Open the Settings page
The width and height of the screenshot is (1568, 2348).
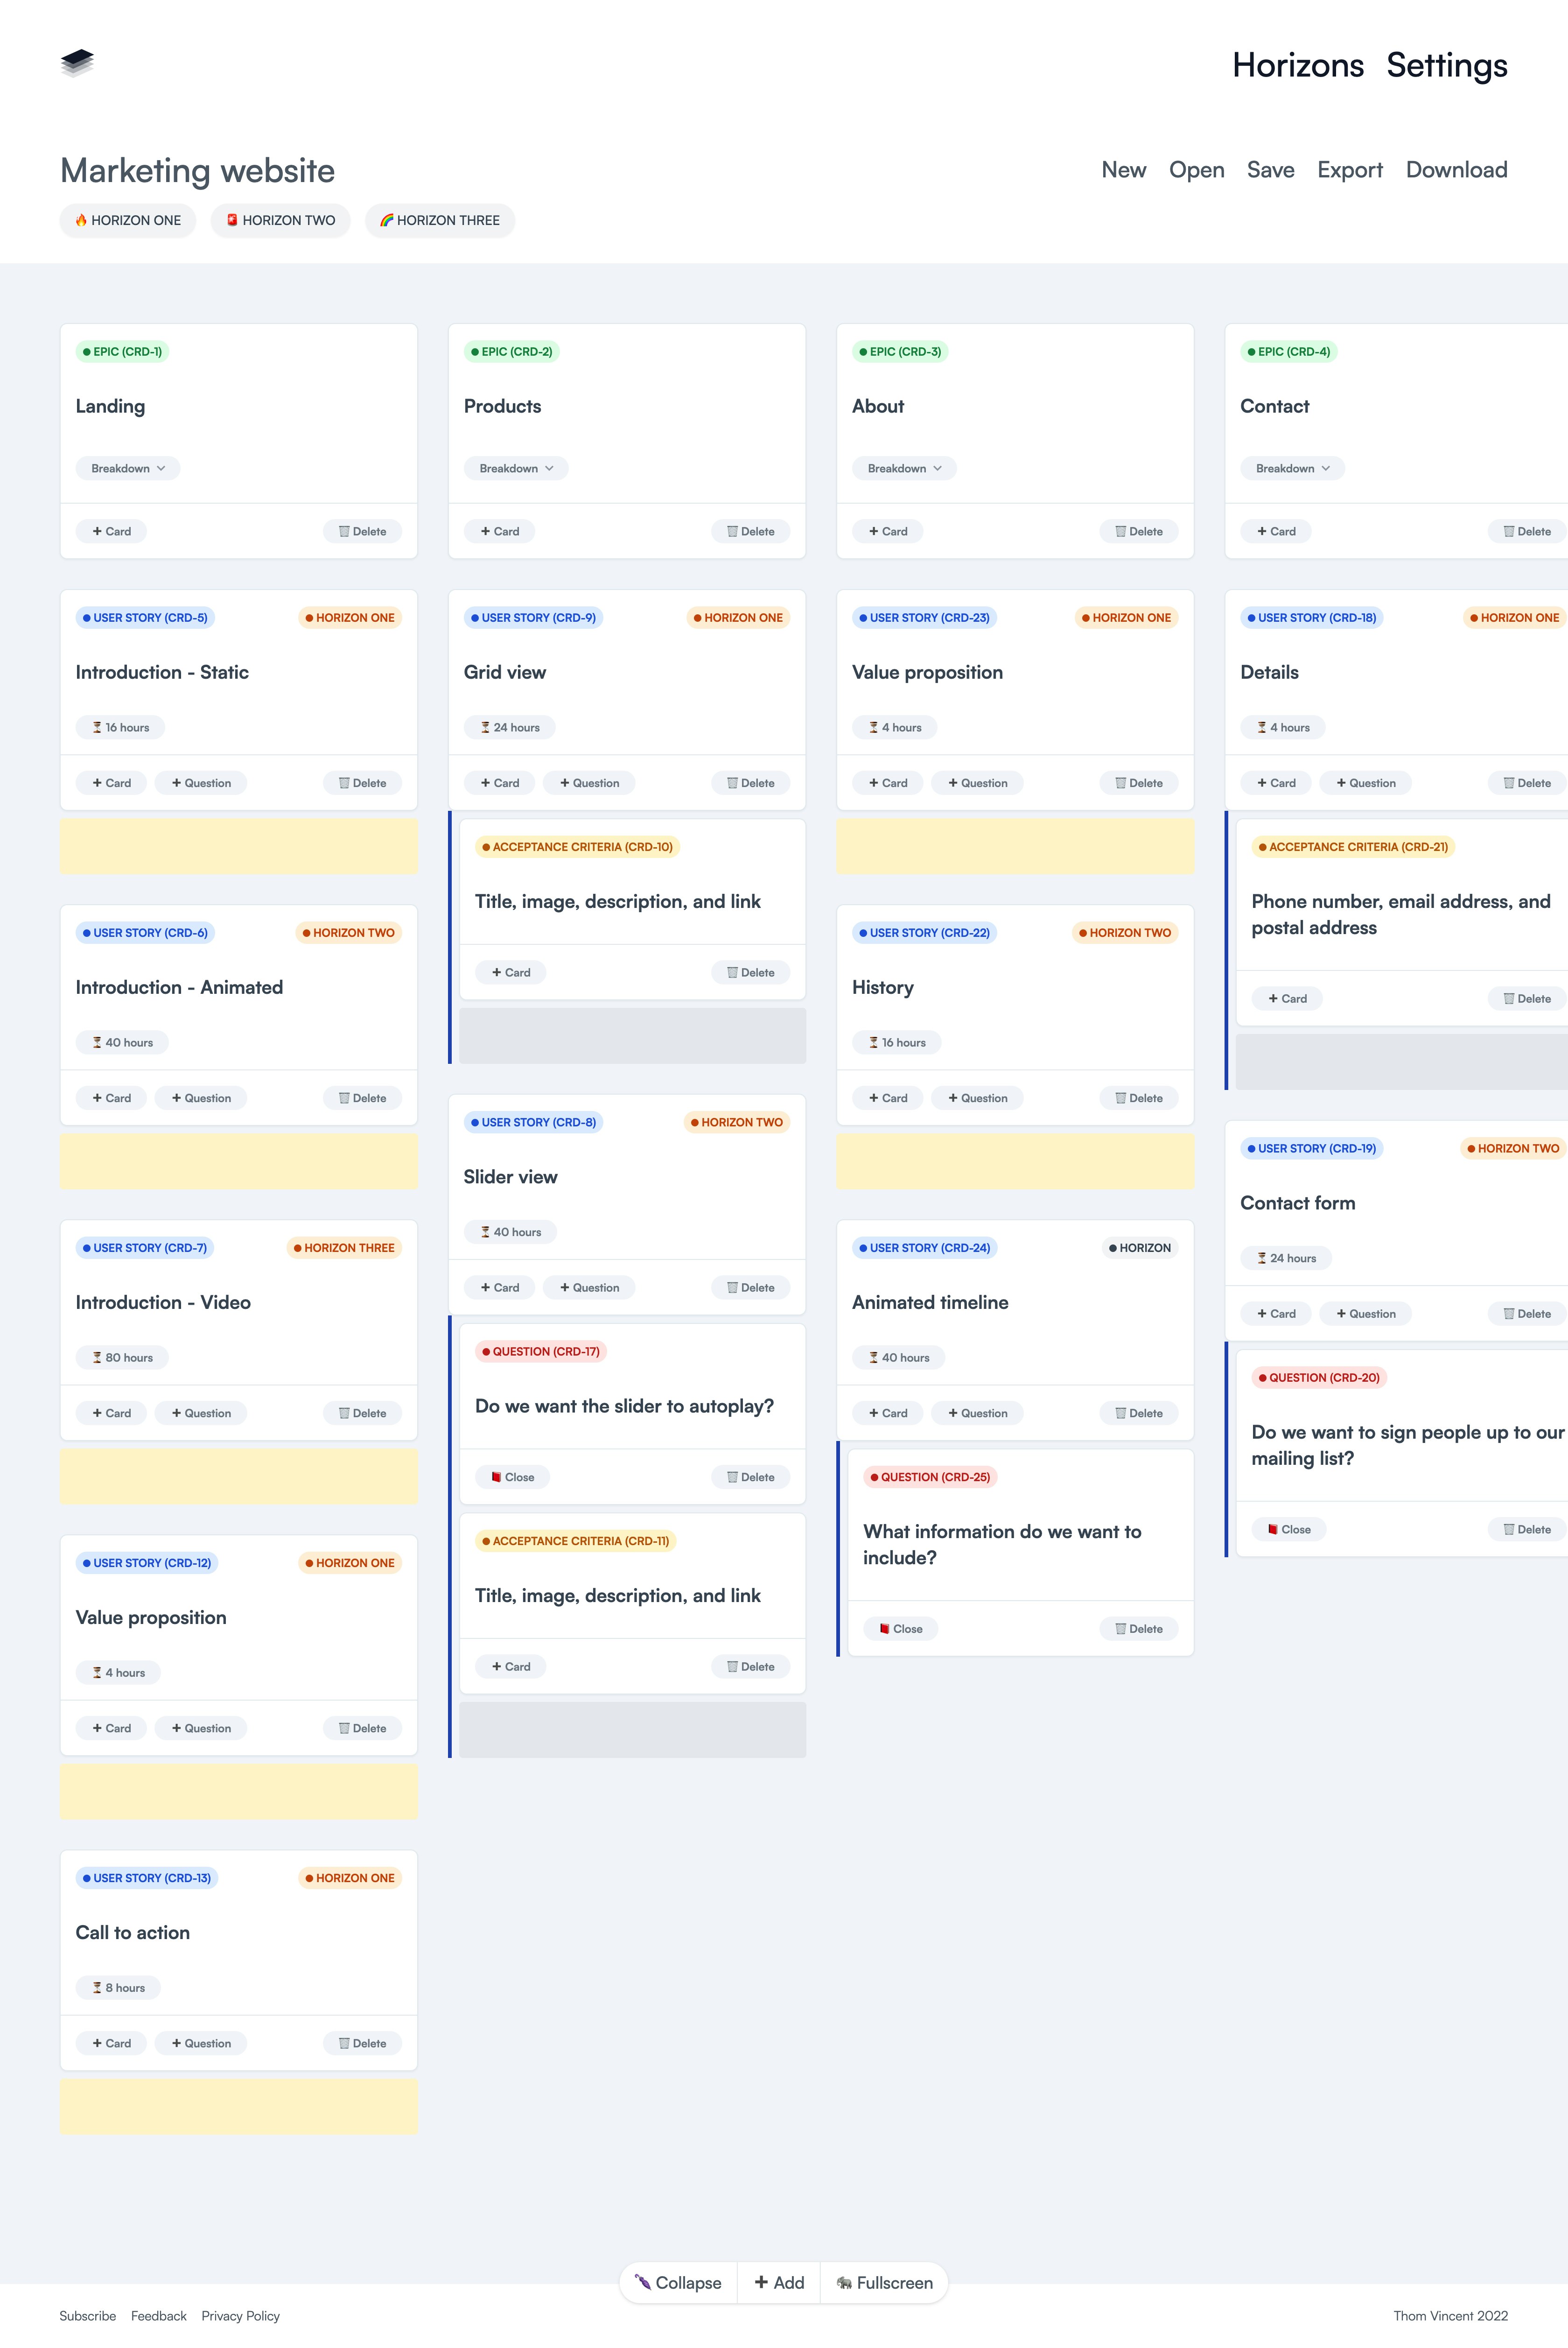coord(1446,65)
